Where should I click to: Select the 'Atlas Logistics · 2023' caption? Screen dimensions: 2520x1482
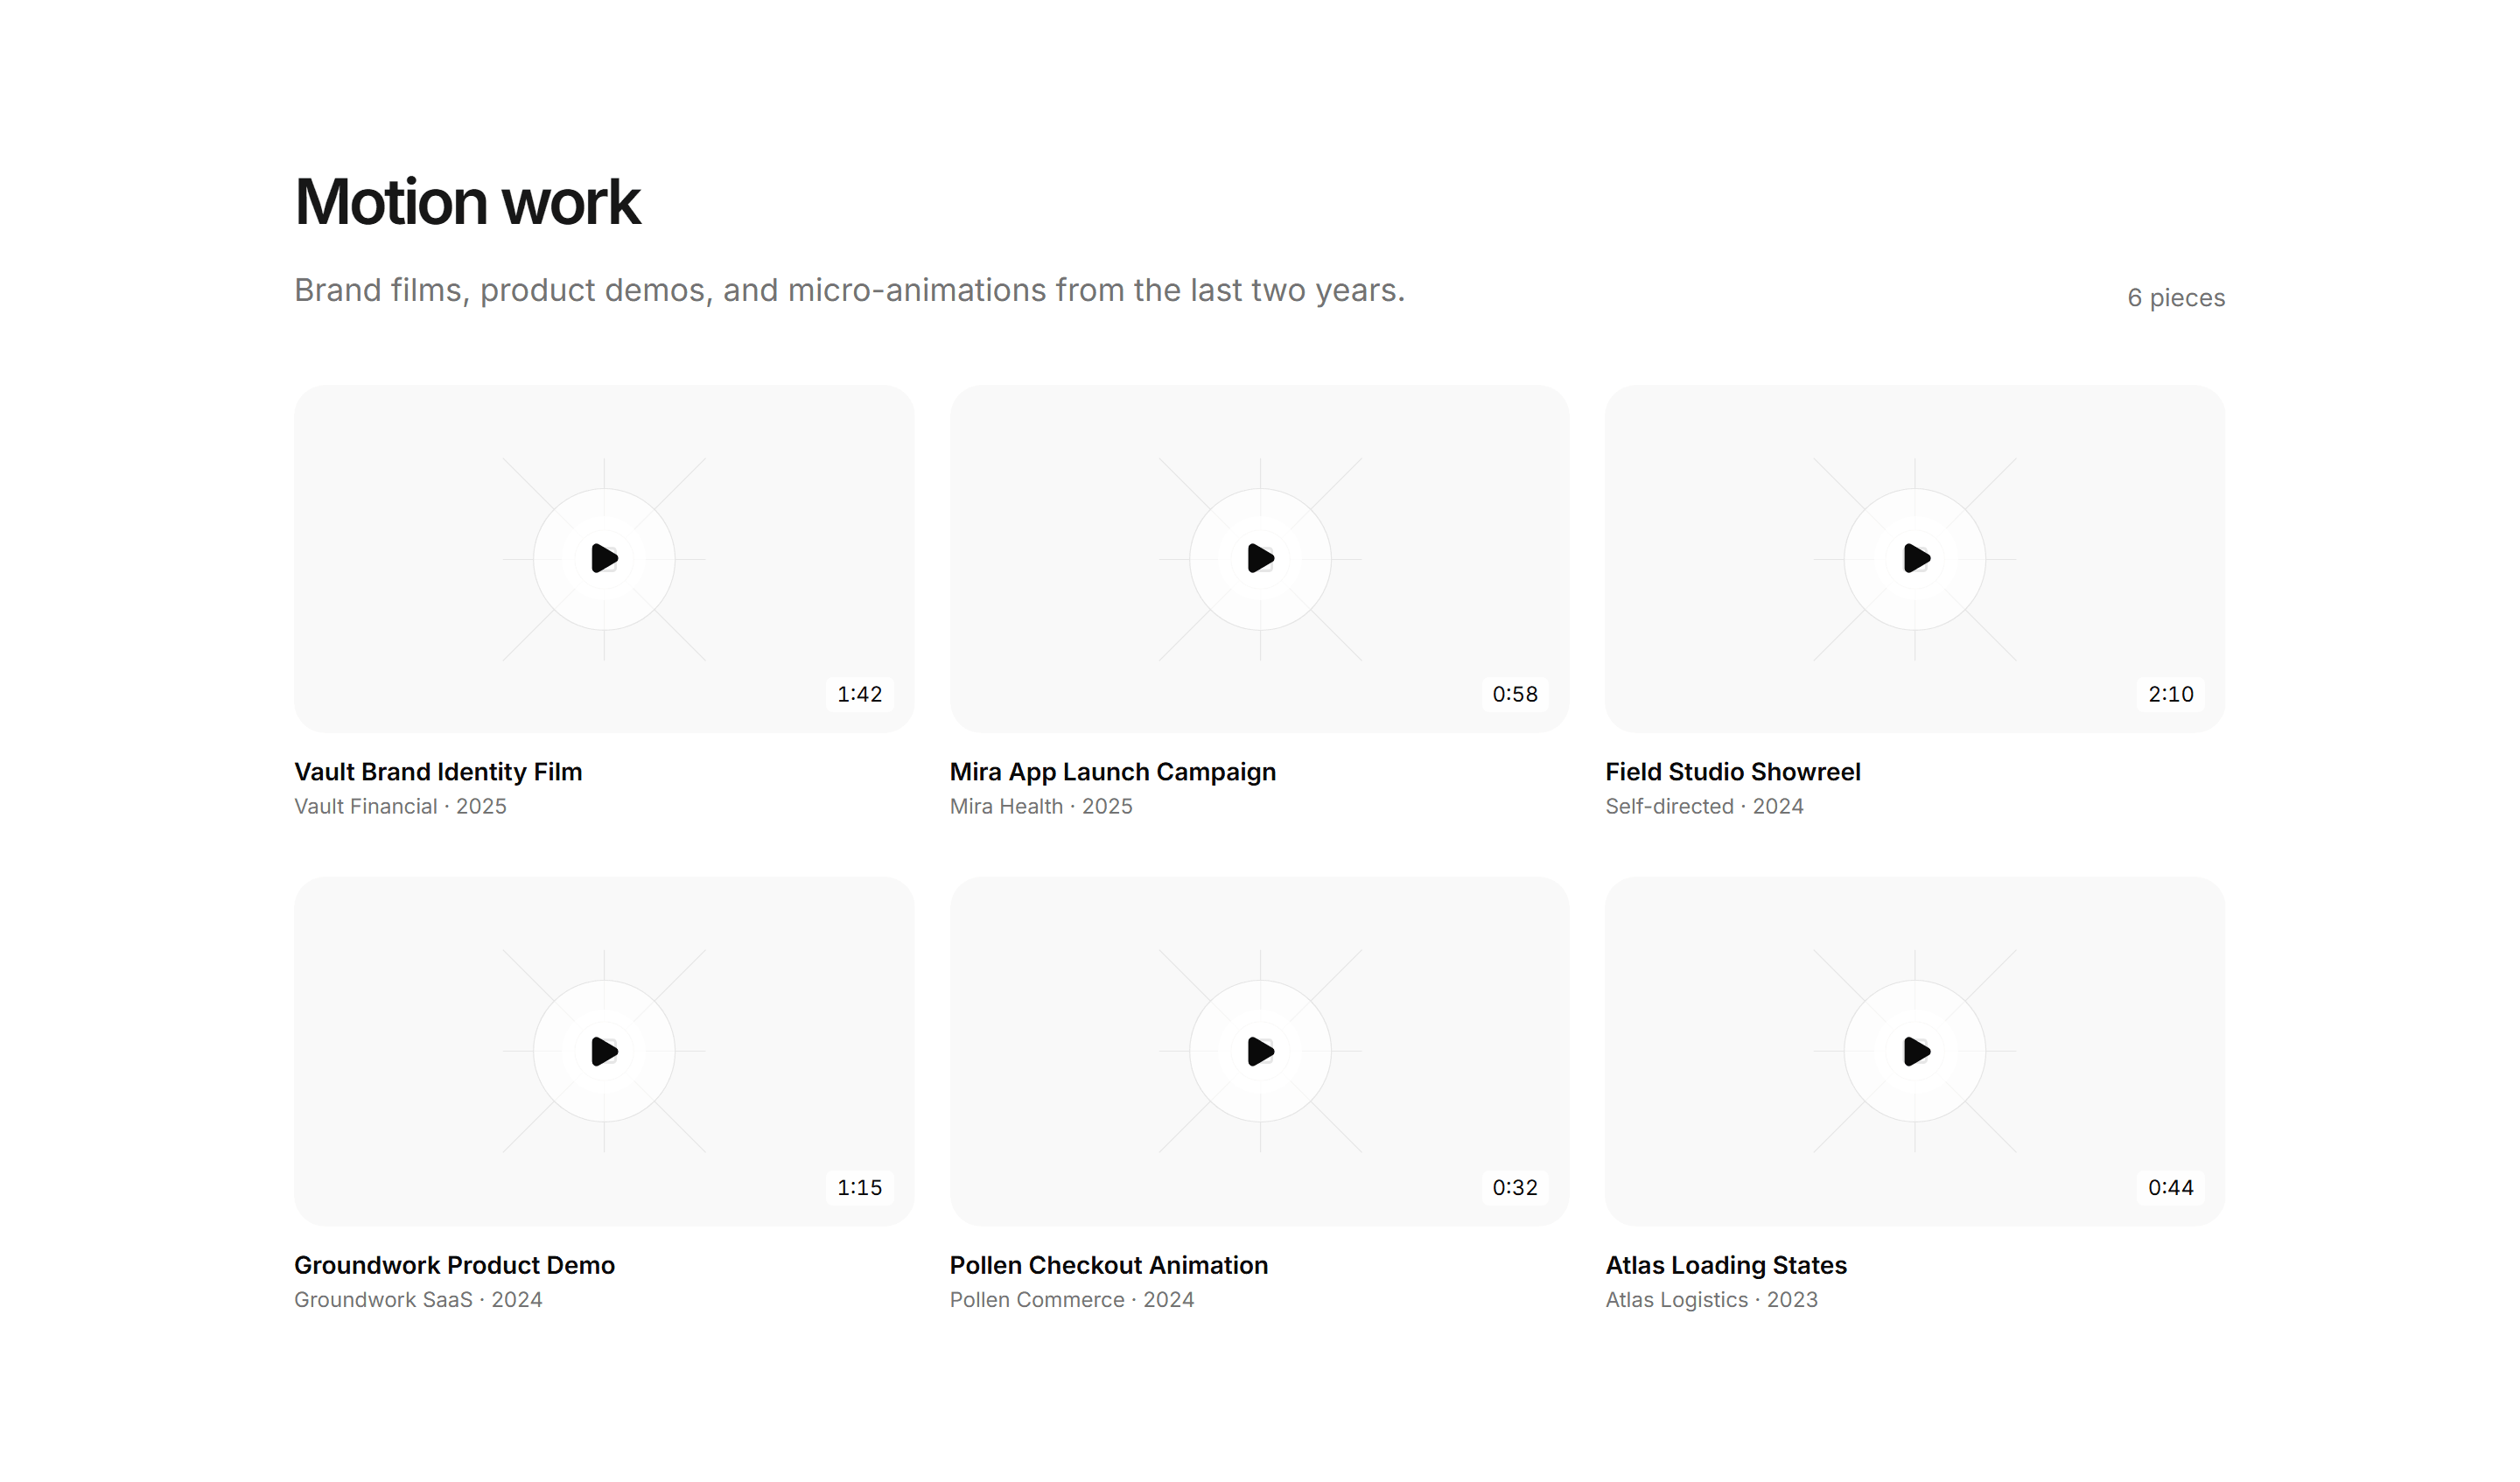pos(1711,1299)
